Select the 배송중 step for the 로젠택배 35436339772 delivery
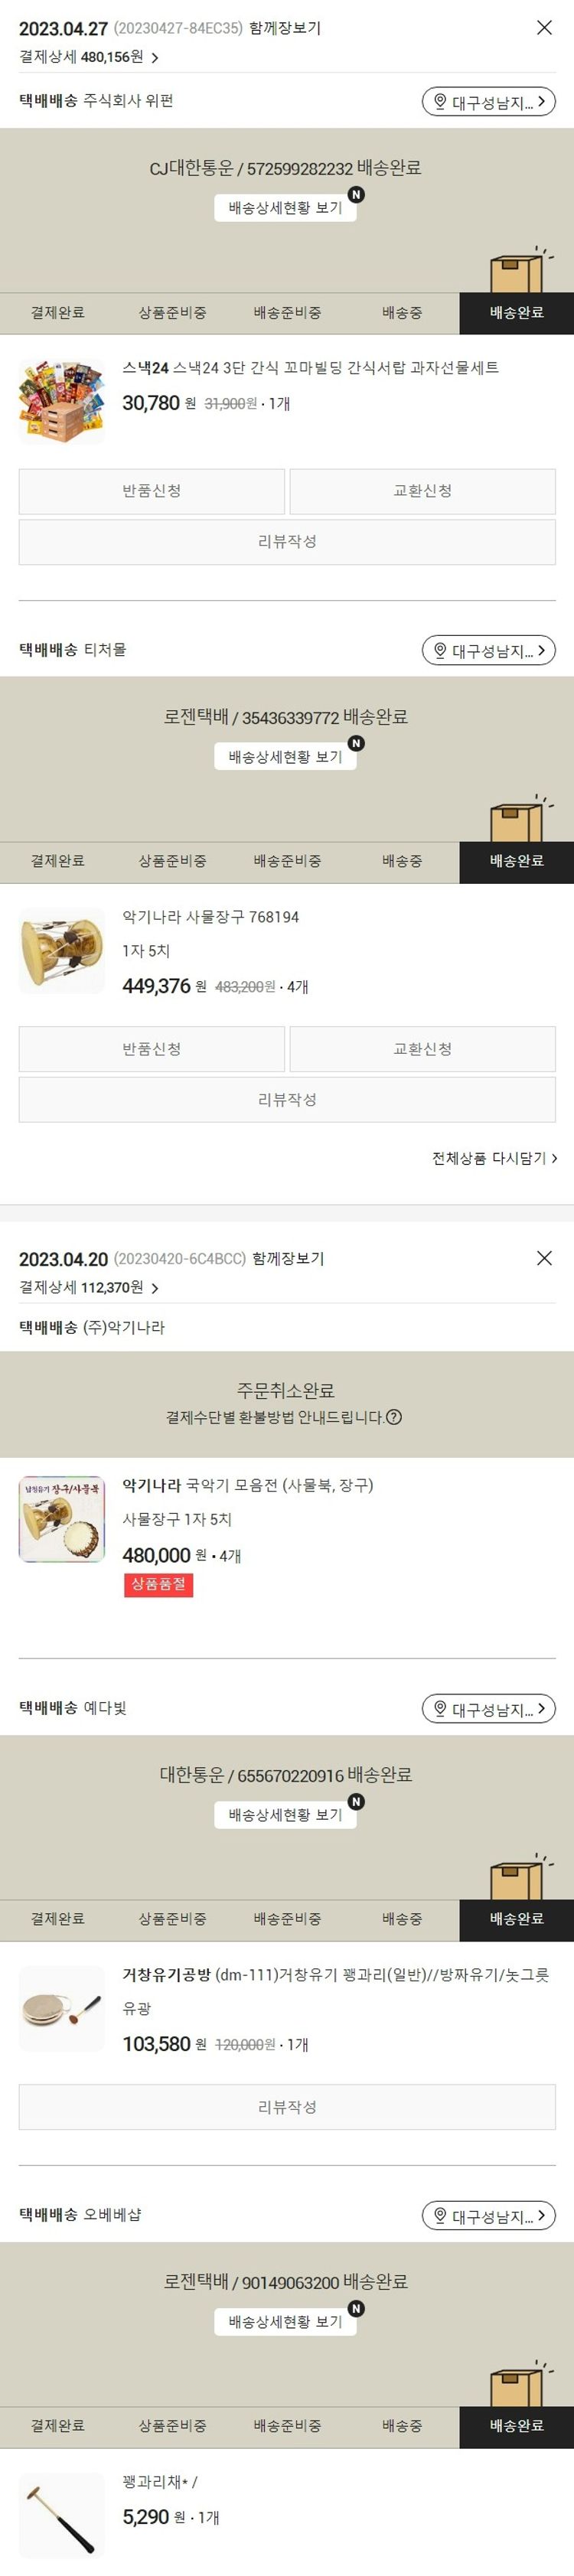Screen dimensions: 574x2576 (402, 862)
